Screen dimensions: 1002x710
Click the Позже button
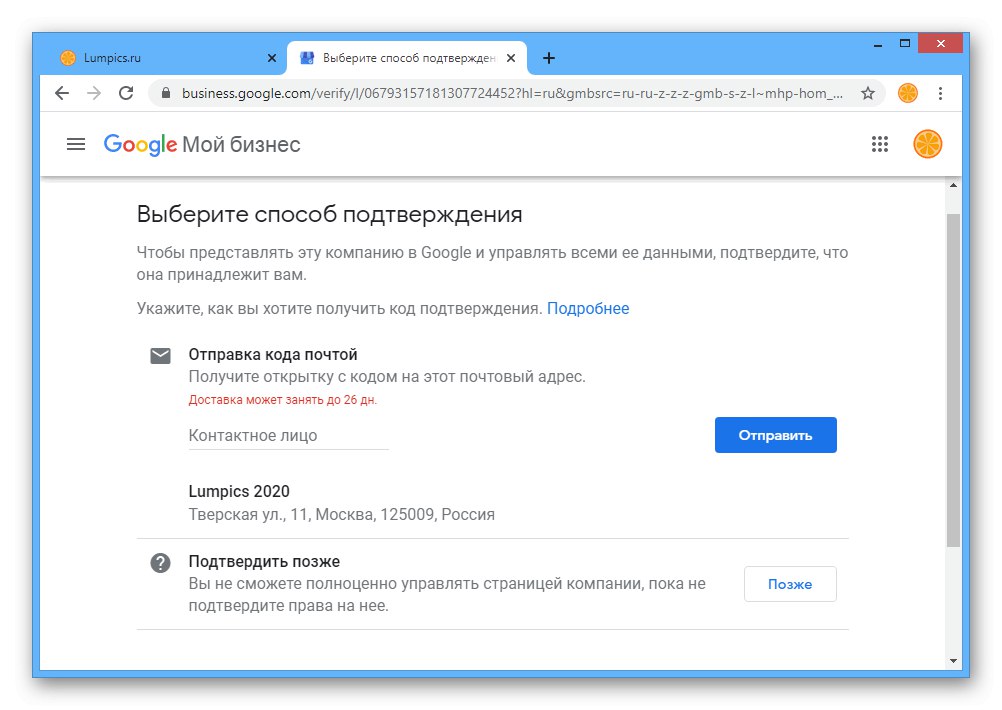pyautogui.click(x=789, y=584)
